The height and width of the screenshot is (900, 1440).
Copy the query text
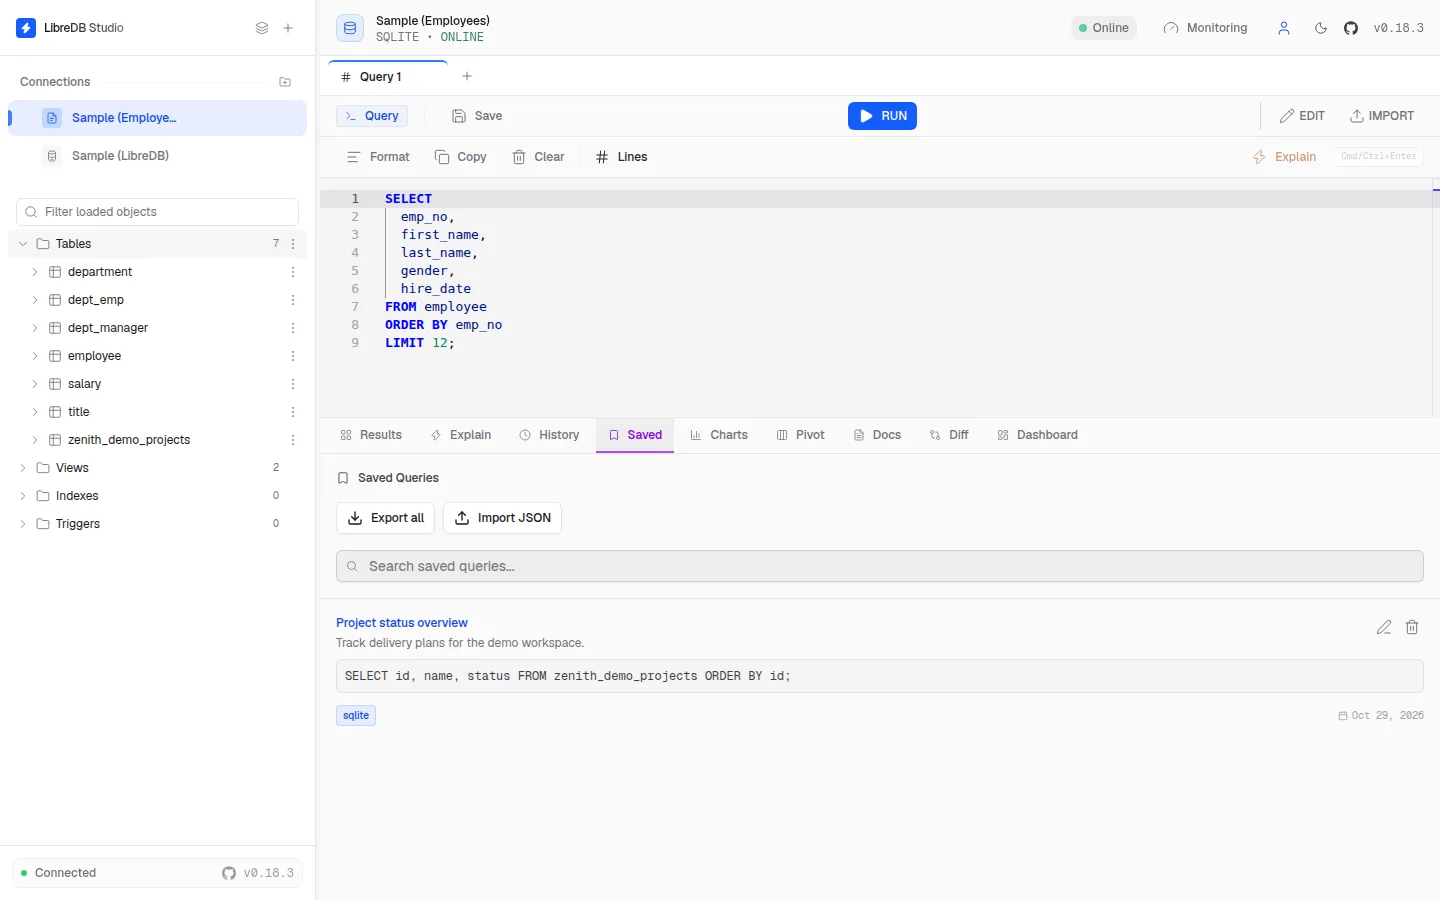tap(461, 157)
